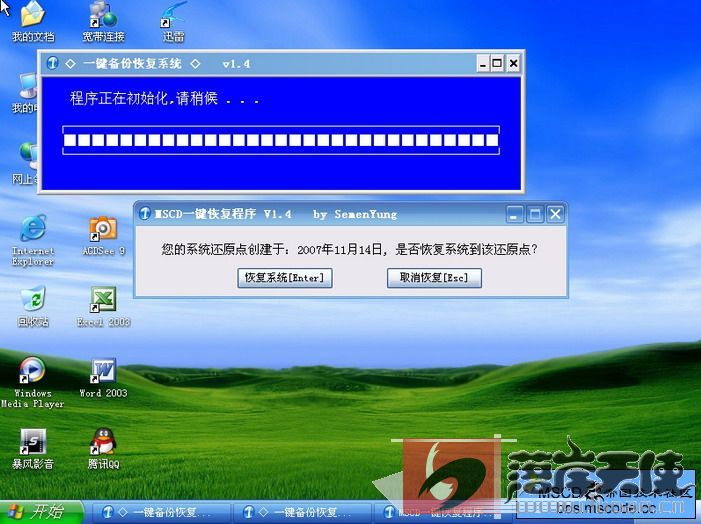Viewport: 701px width, 524px height.
Task: Open the 回收站 recycle bin icon
Action: (x=33, y=307)
